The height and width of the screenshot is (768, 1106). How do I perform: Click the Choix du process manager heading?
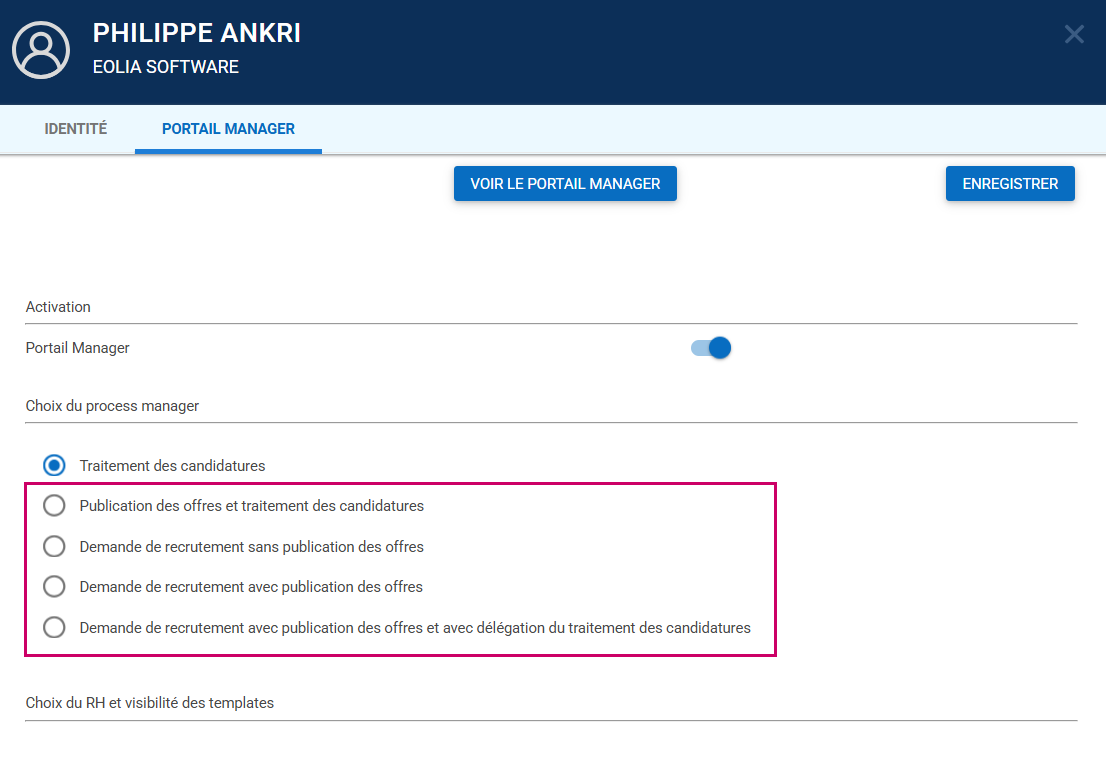[x=112, y=406]
